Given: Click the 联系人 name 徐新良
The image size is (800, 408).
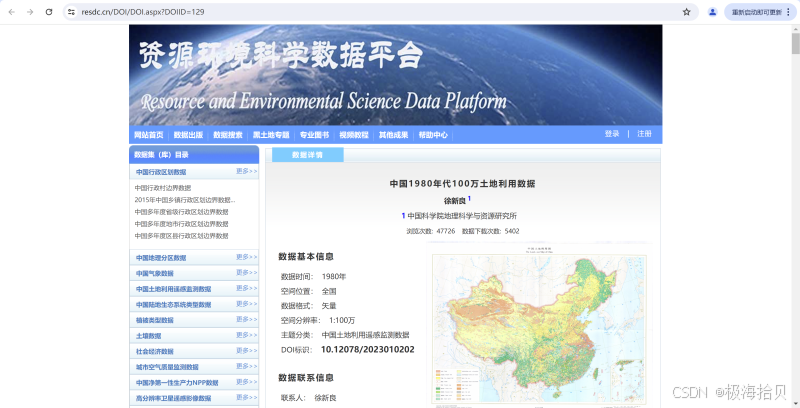Looking at the screenshot, I should click(x=325, y=398).
